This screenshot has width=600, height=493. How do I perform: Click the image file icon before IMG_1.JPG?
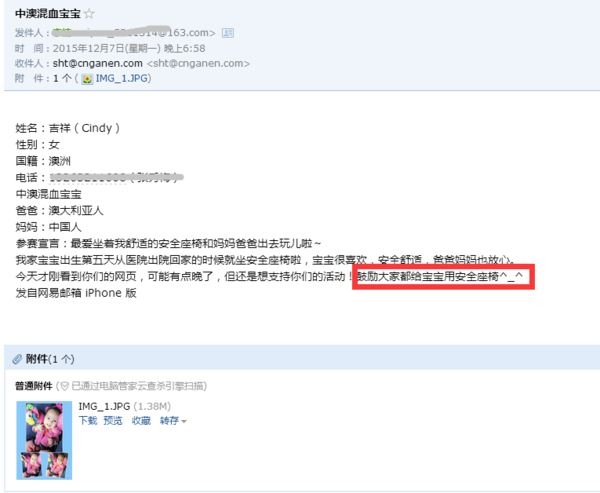87,79
